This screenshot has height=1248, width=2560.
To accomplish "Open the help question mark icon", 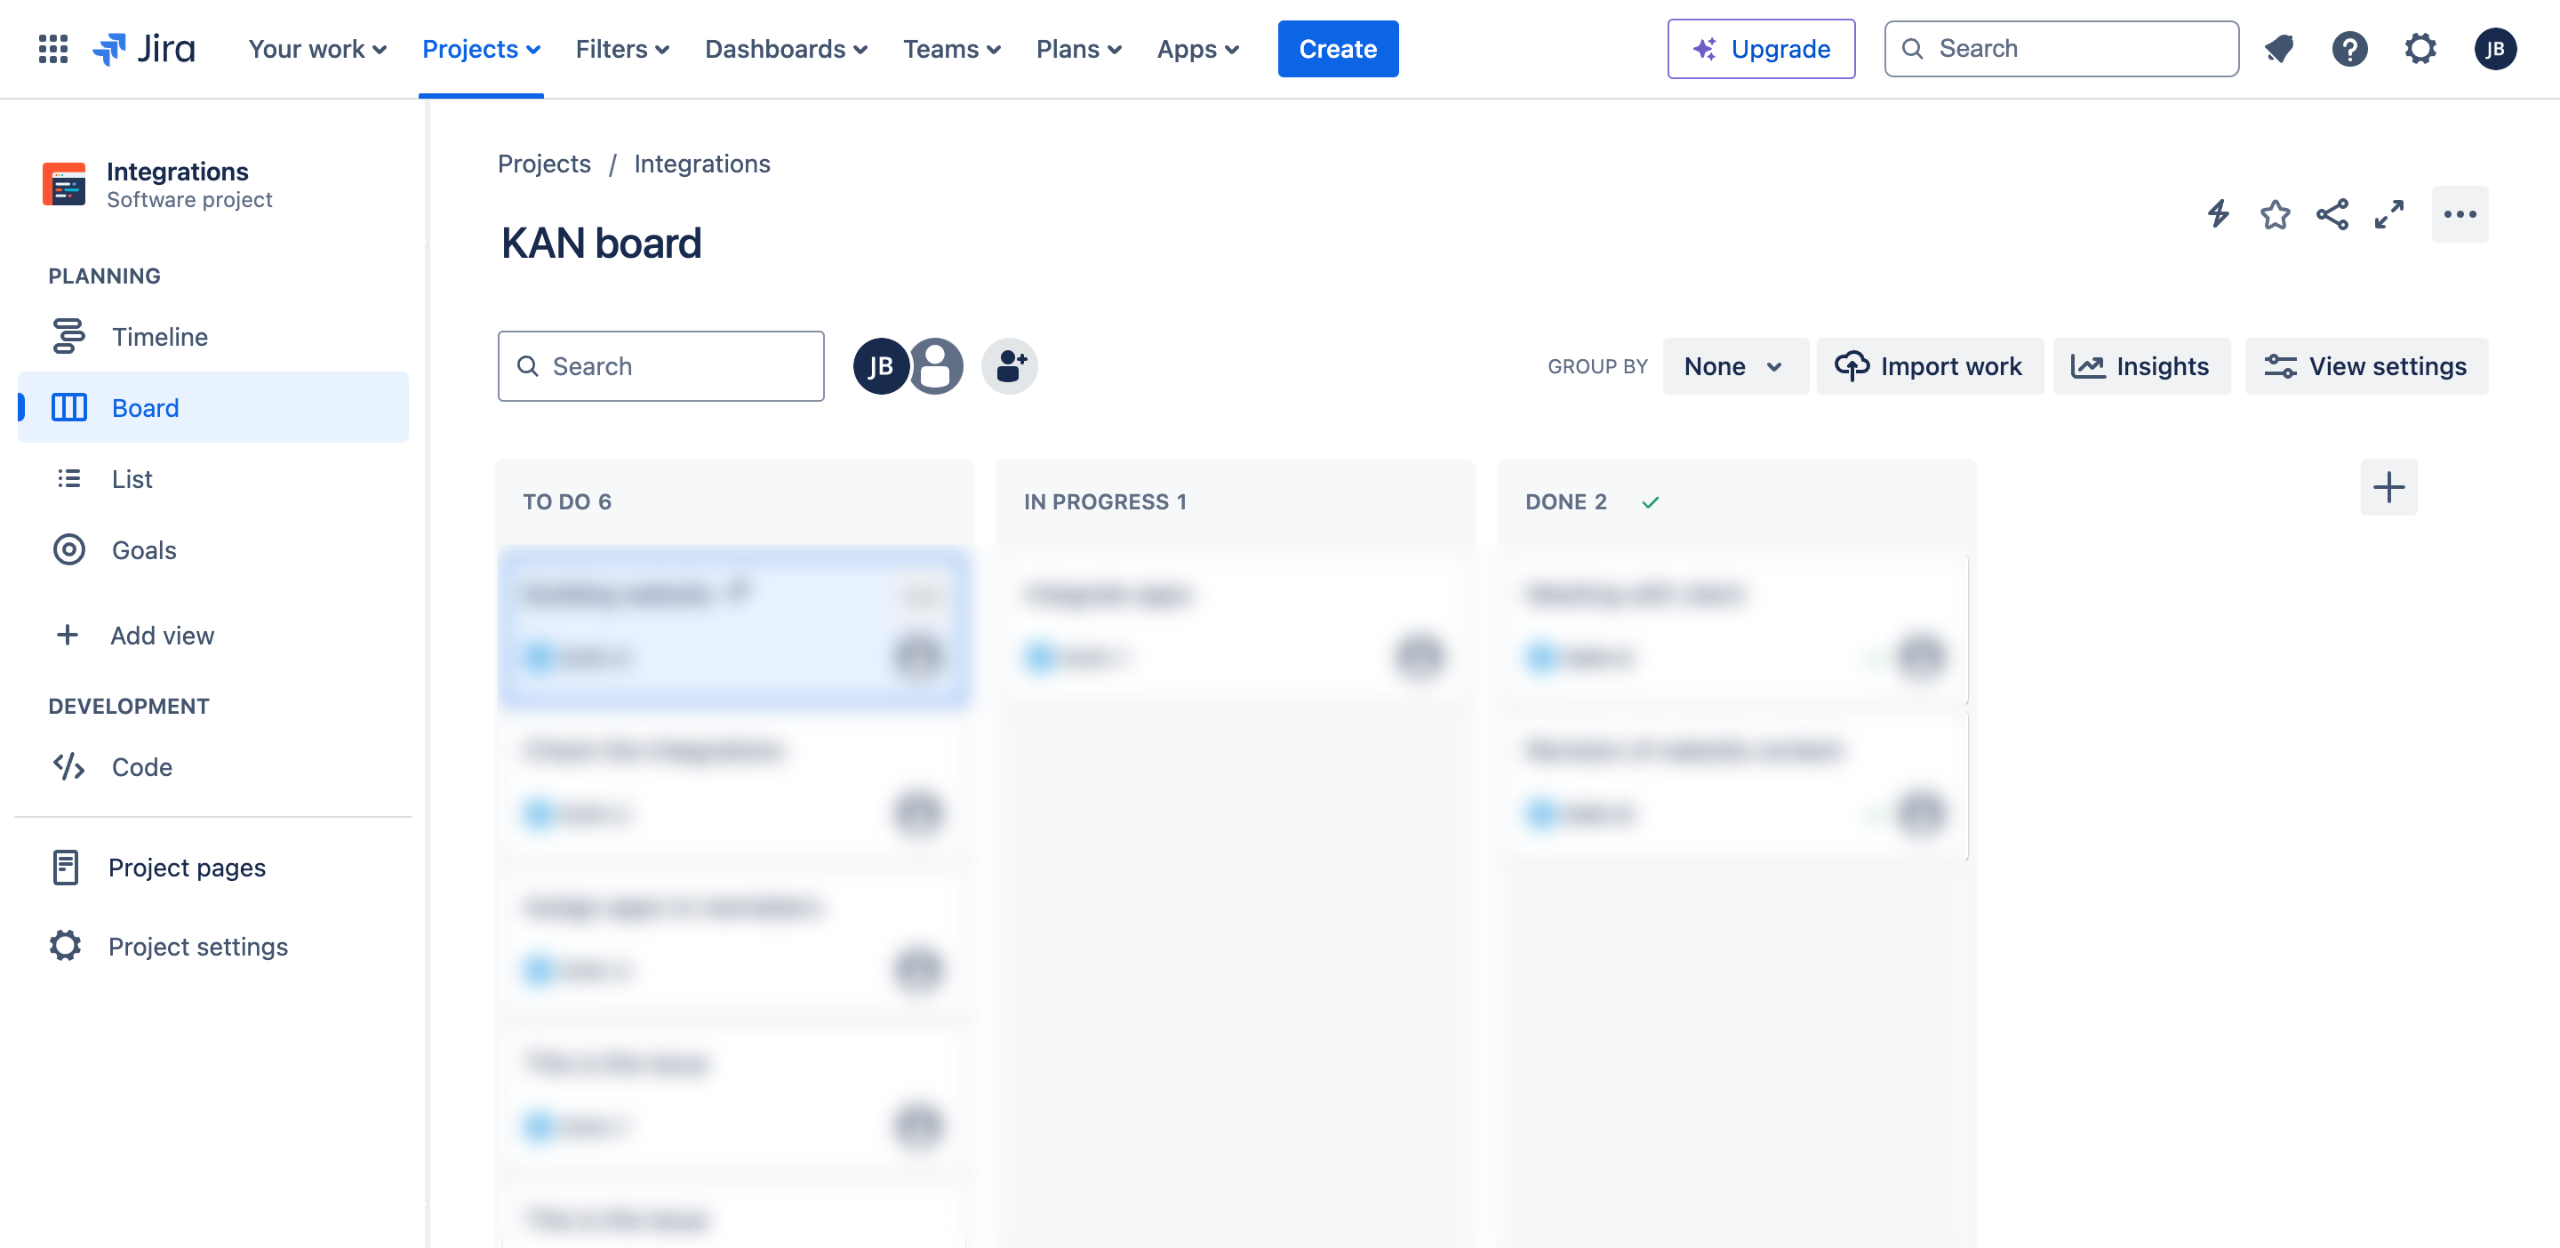I will tap(2349, 49).
